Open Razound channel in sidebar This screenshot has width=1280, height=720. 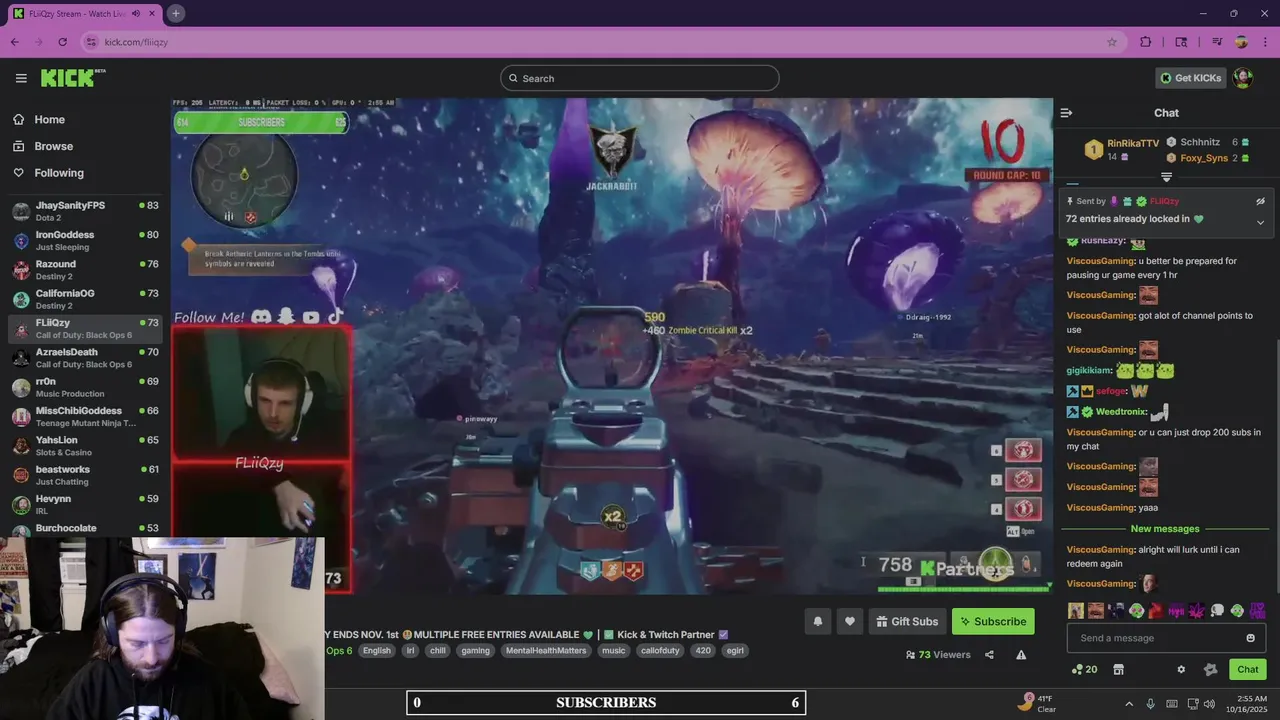coord(85,270)
